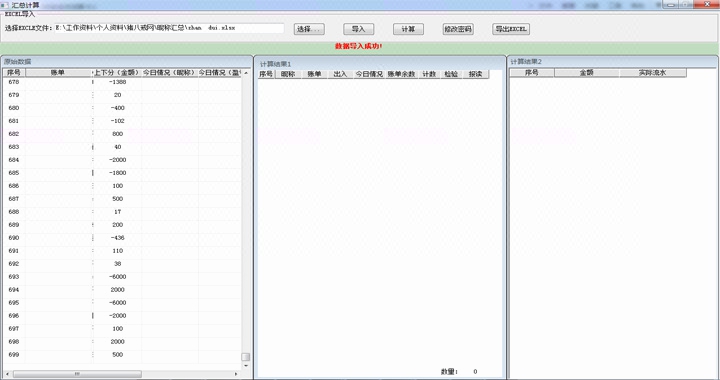Click the vertical scrollbar down arrow
This screenshot has width=720, height=380.
(246, 366)
